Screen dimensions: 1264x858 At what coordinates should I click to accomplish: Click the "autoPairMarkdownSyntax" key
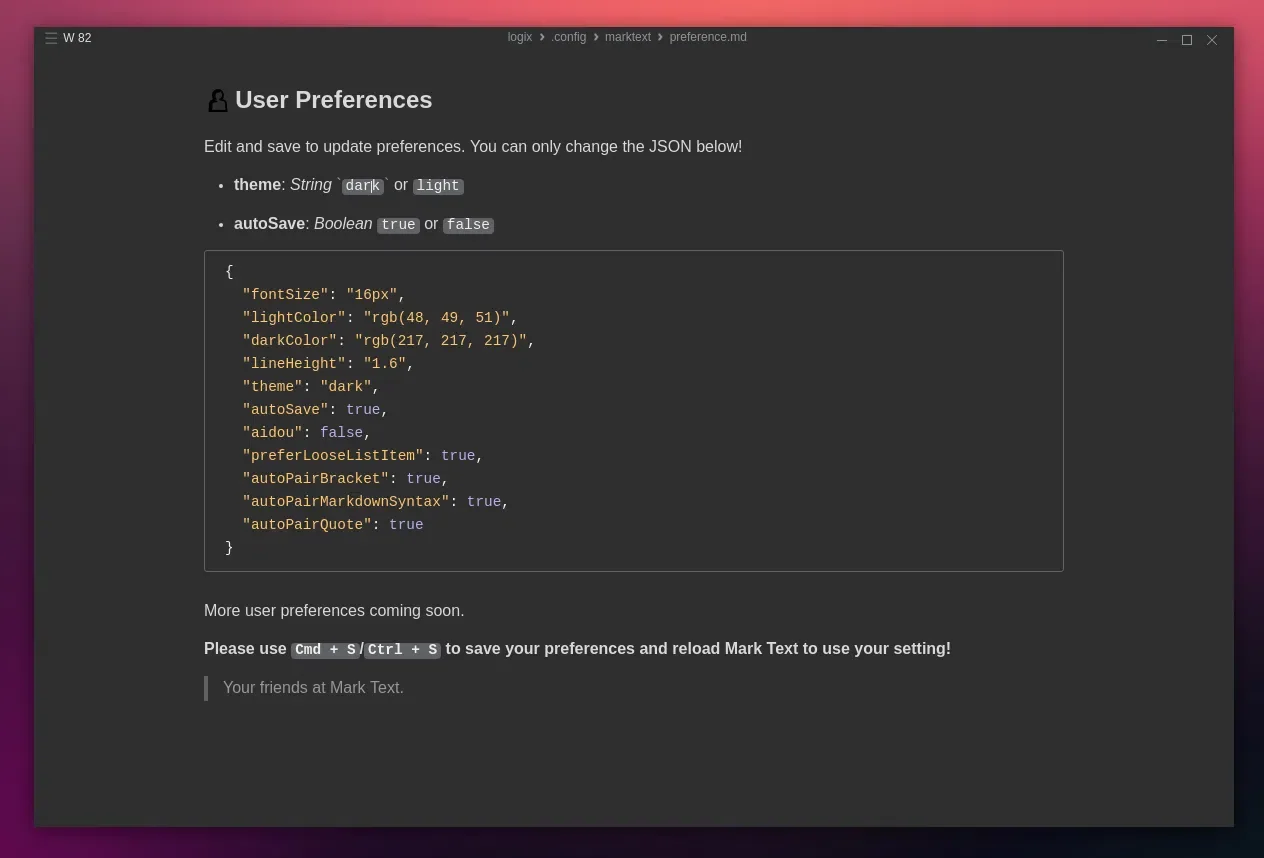(x=346, y=502)
